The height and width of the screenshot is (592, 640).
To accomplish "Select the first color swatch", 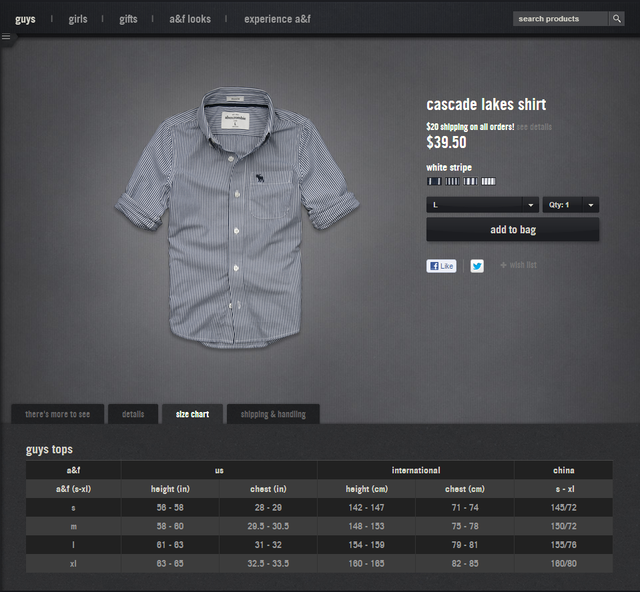I will 435,181.
